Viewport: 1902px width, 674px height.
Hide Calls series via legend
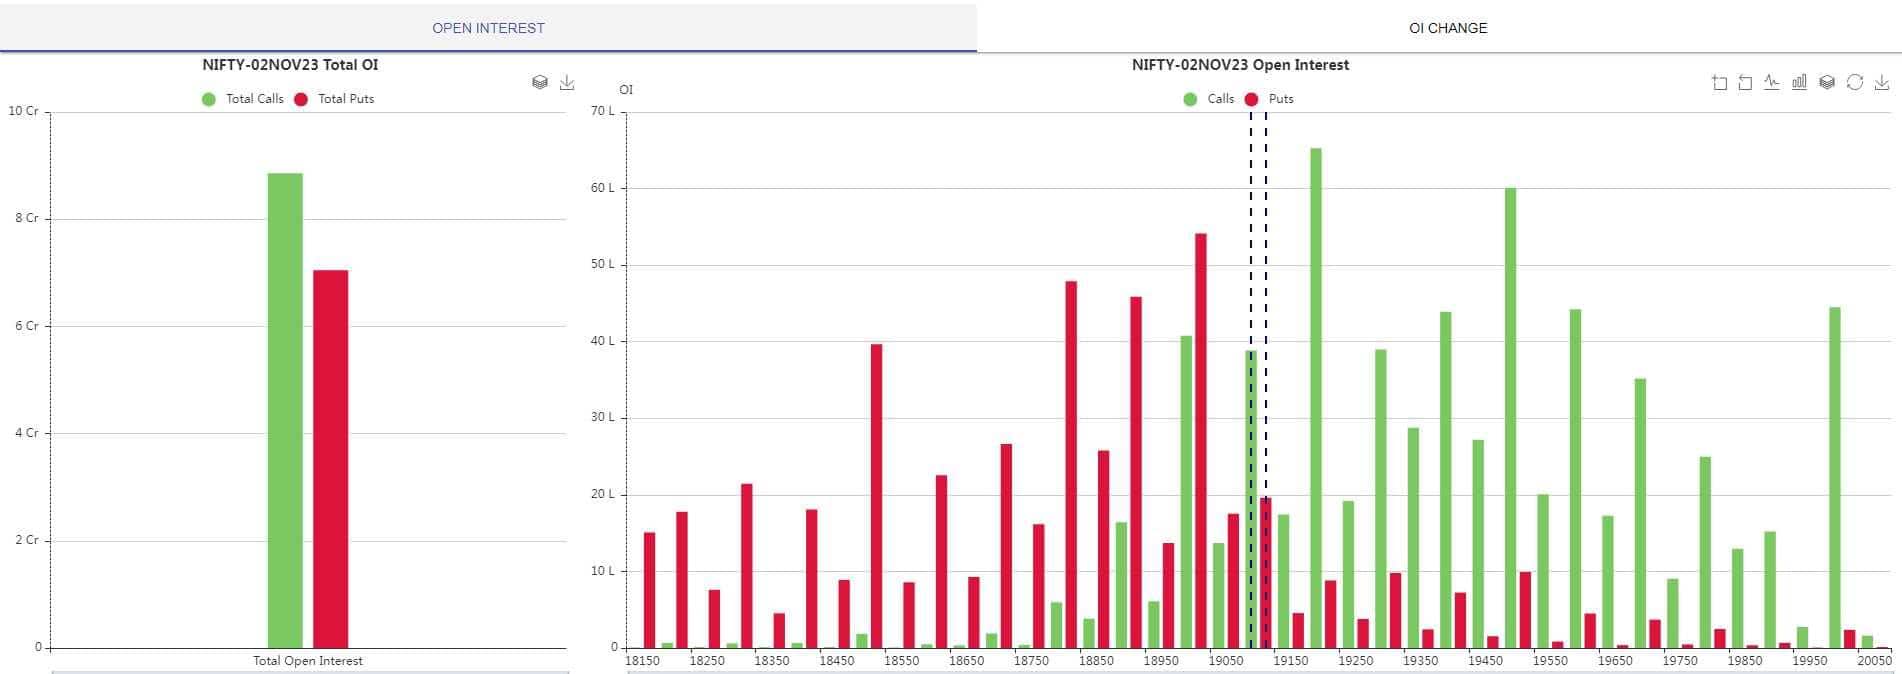pos(1209,99)
